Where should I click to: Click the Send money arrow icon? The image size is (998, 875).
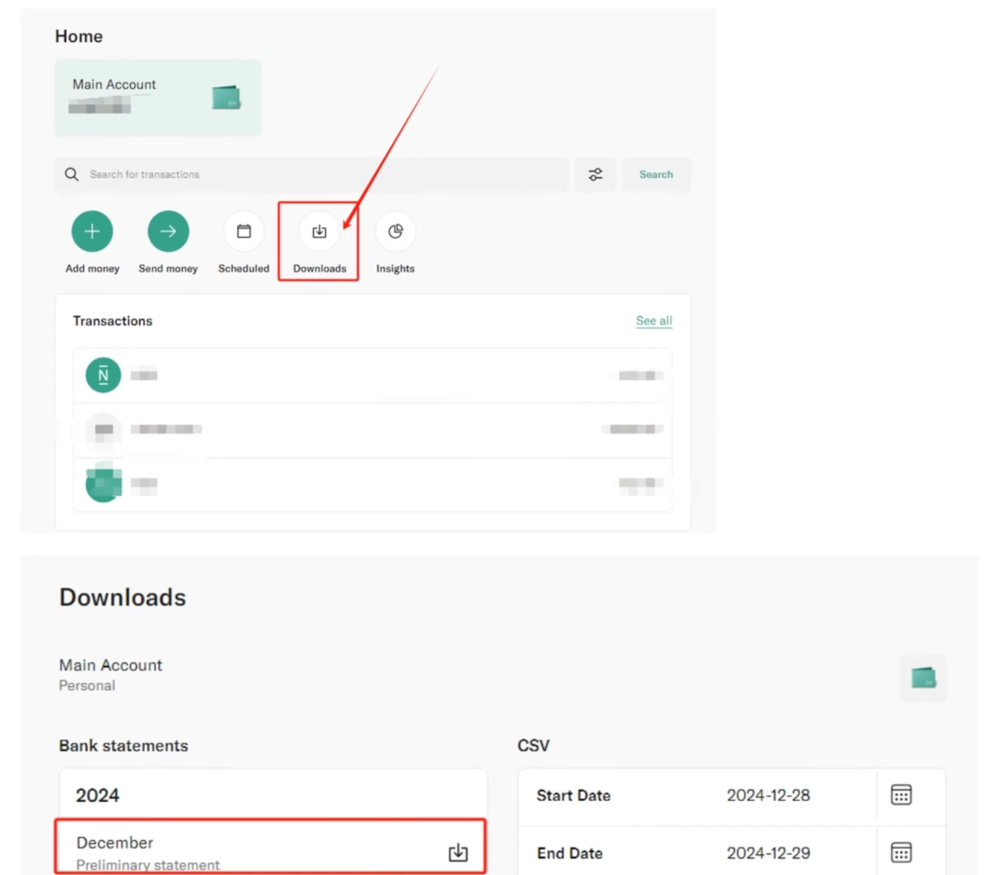coord(168,232)
